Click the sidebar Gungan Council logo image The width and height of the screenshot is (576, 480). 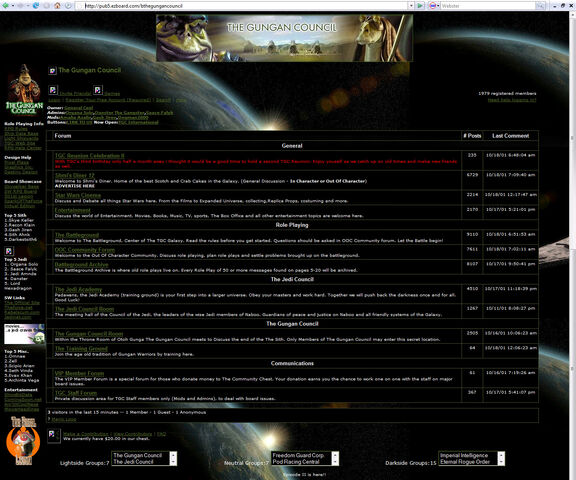click(24, 89)
